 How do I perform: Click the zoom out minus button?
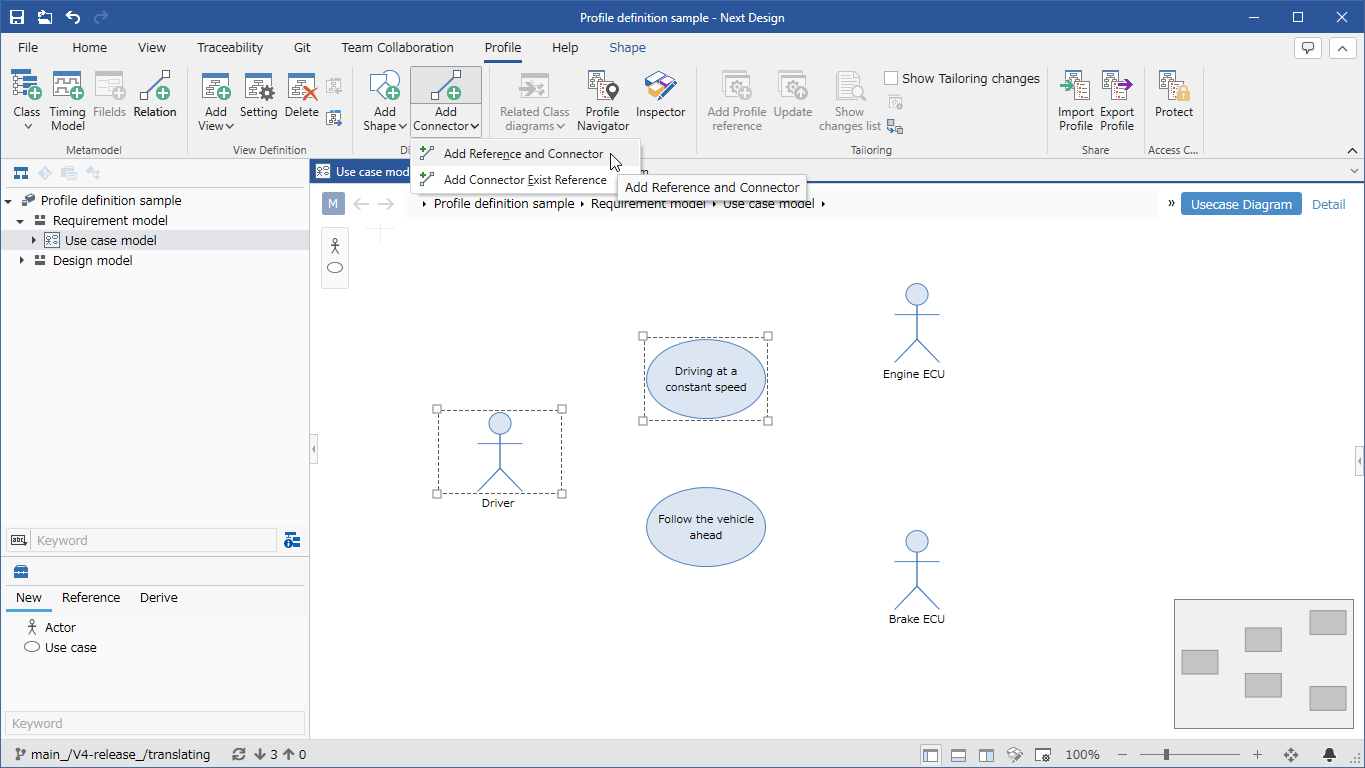click(1123, 755)
